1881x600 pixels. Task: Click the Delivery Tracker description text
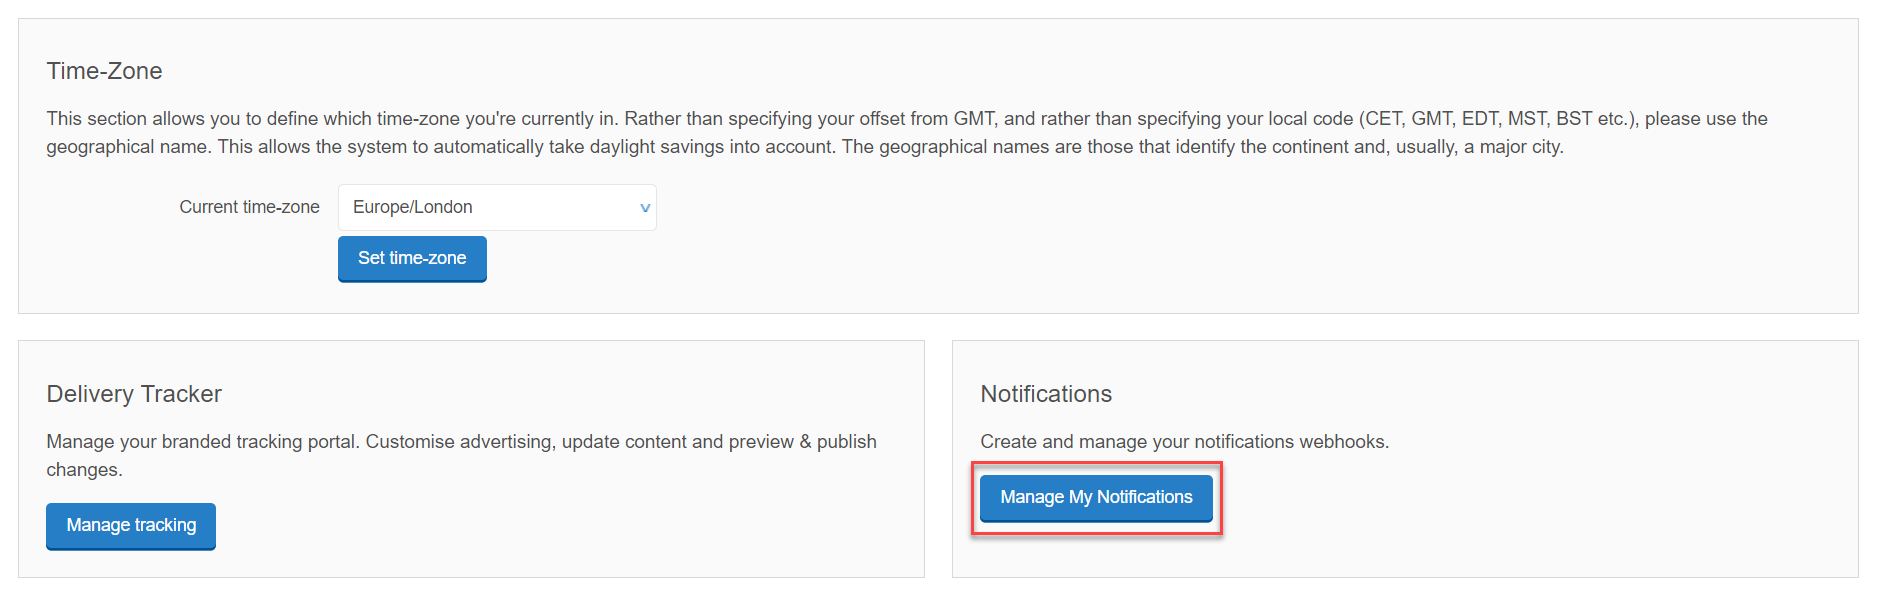click(x=460, y=441)
